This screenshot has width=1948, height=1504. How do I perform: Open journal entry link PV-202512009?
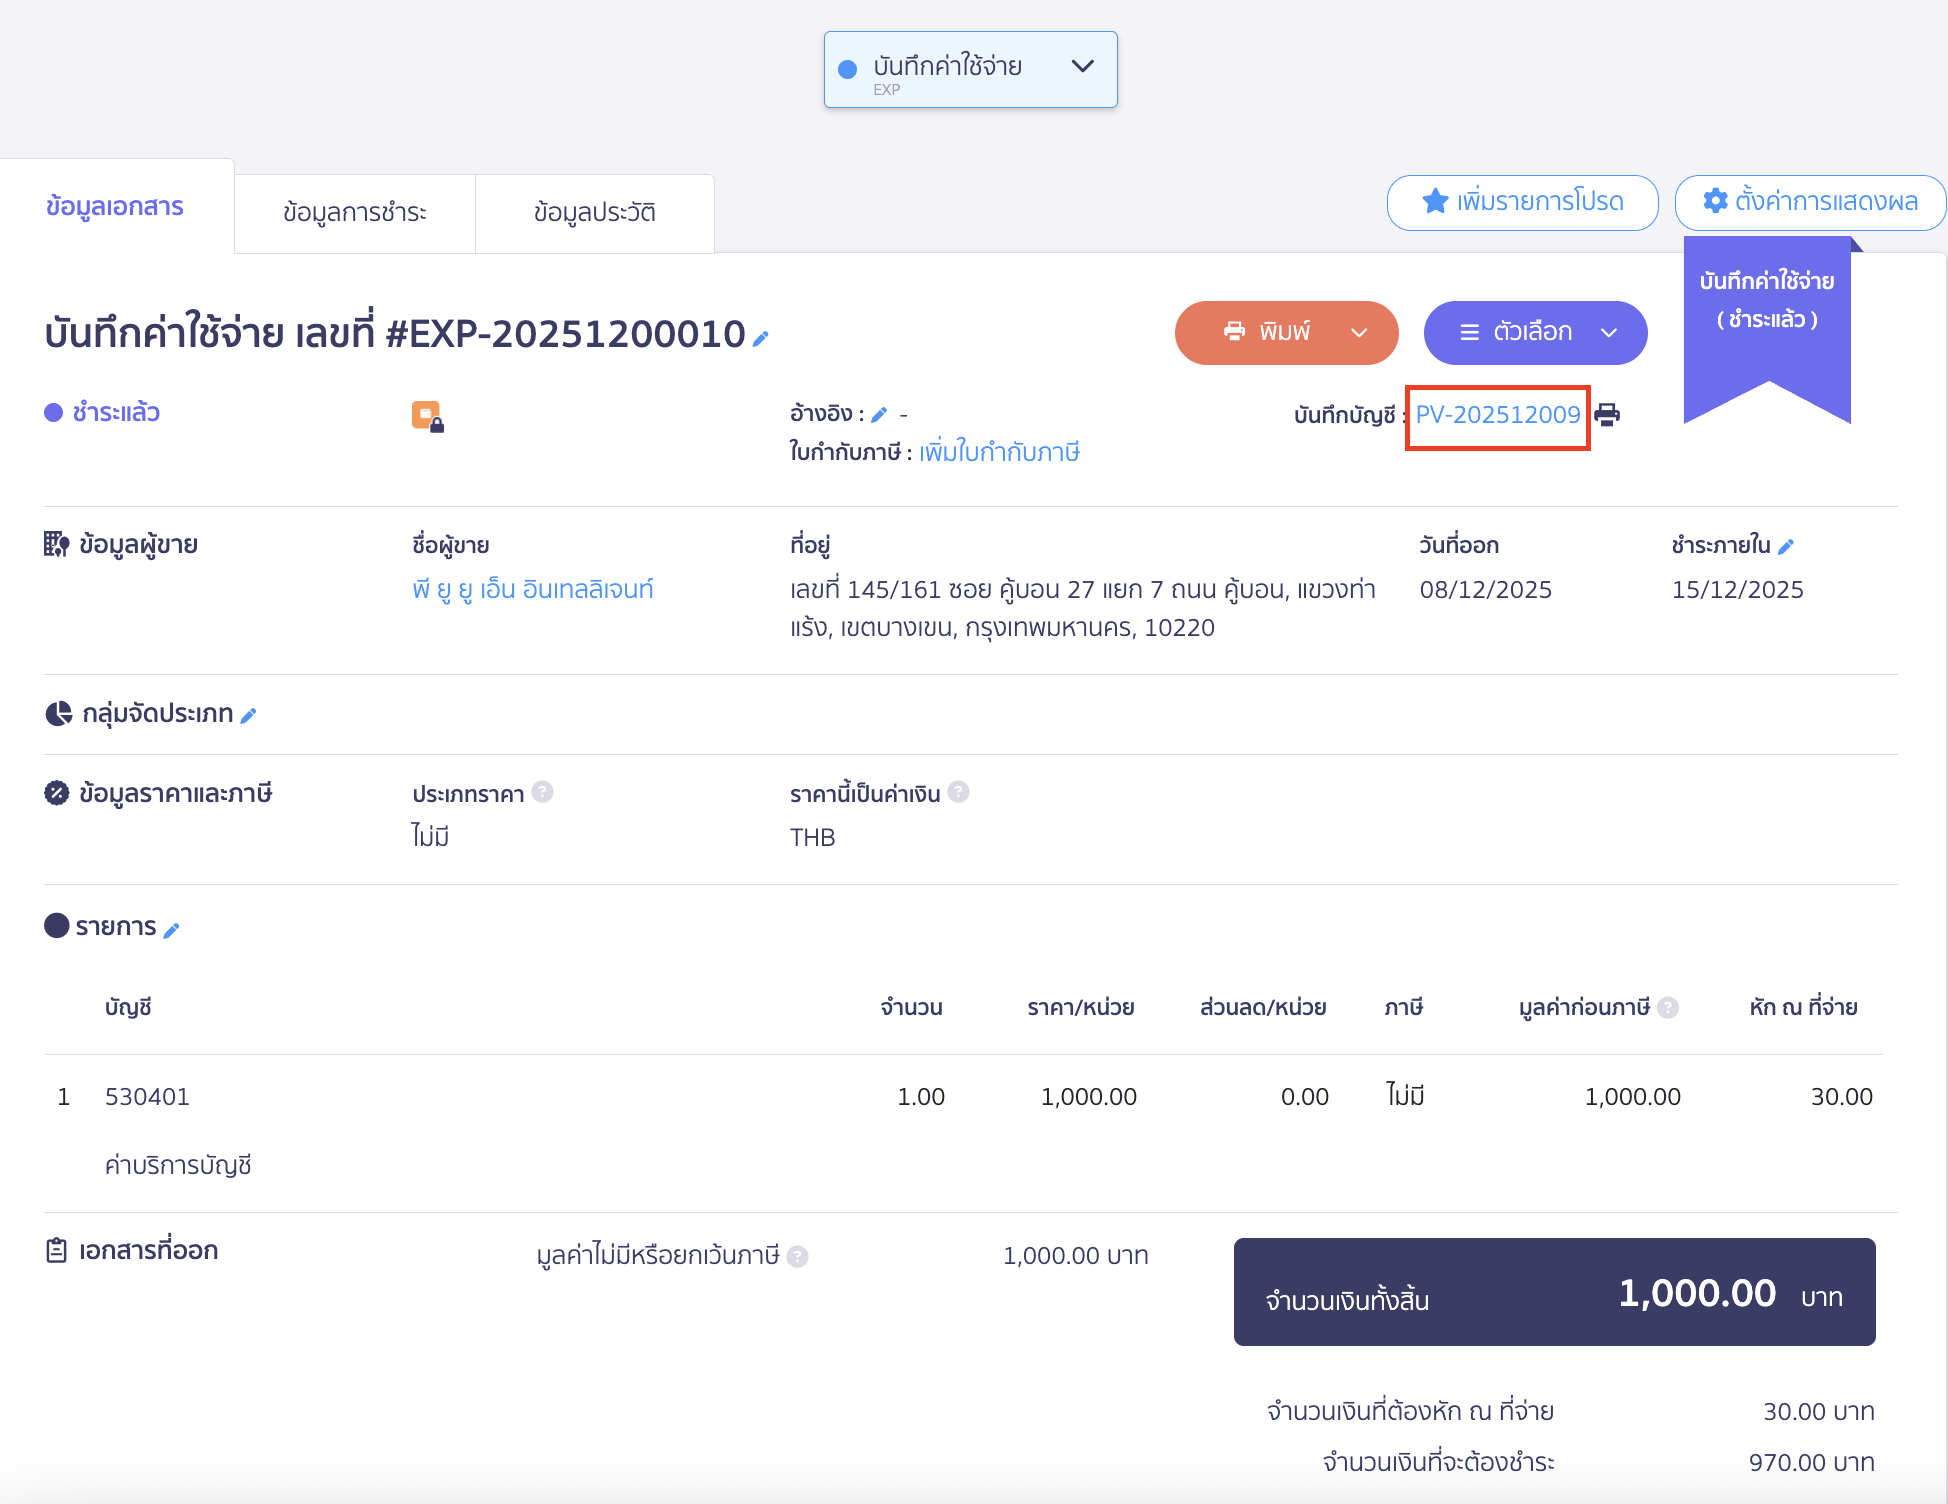point(1497,415)
